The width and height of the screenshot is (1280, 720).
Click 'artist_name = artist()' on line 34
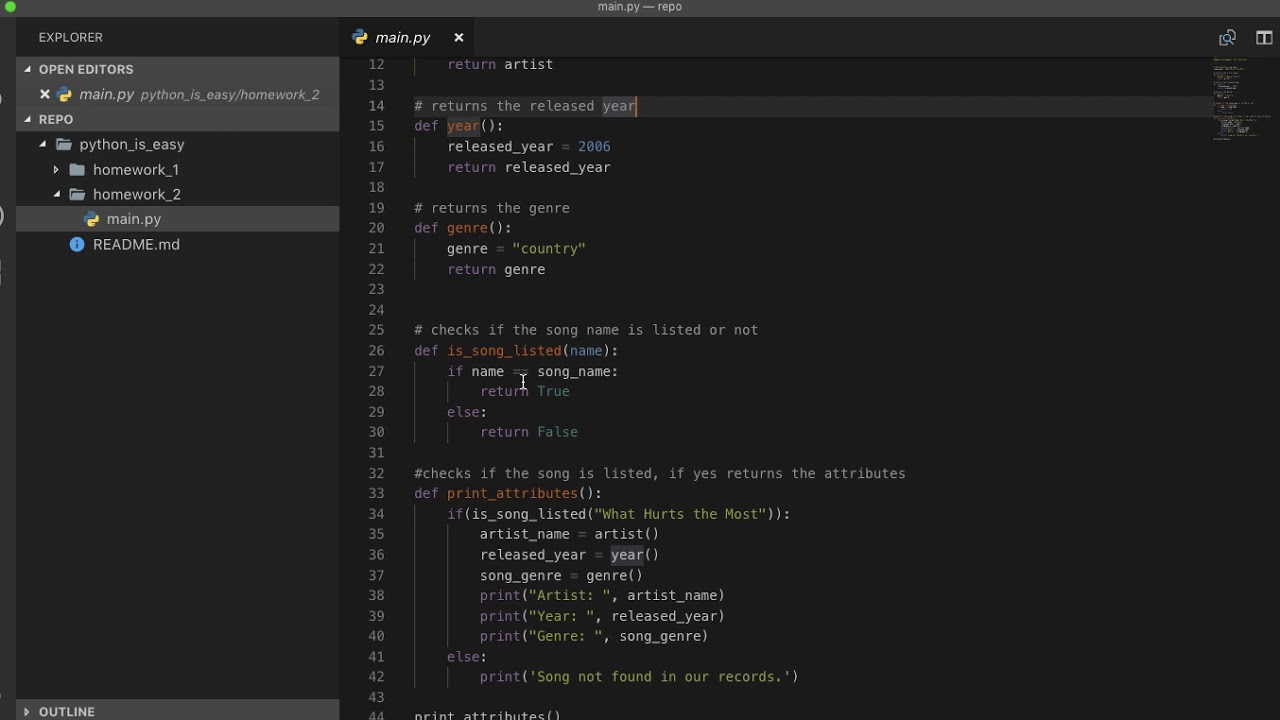coord(569,534)
